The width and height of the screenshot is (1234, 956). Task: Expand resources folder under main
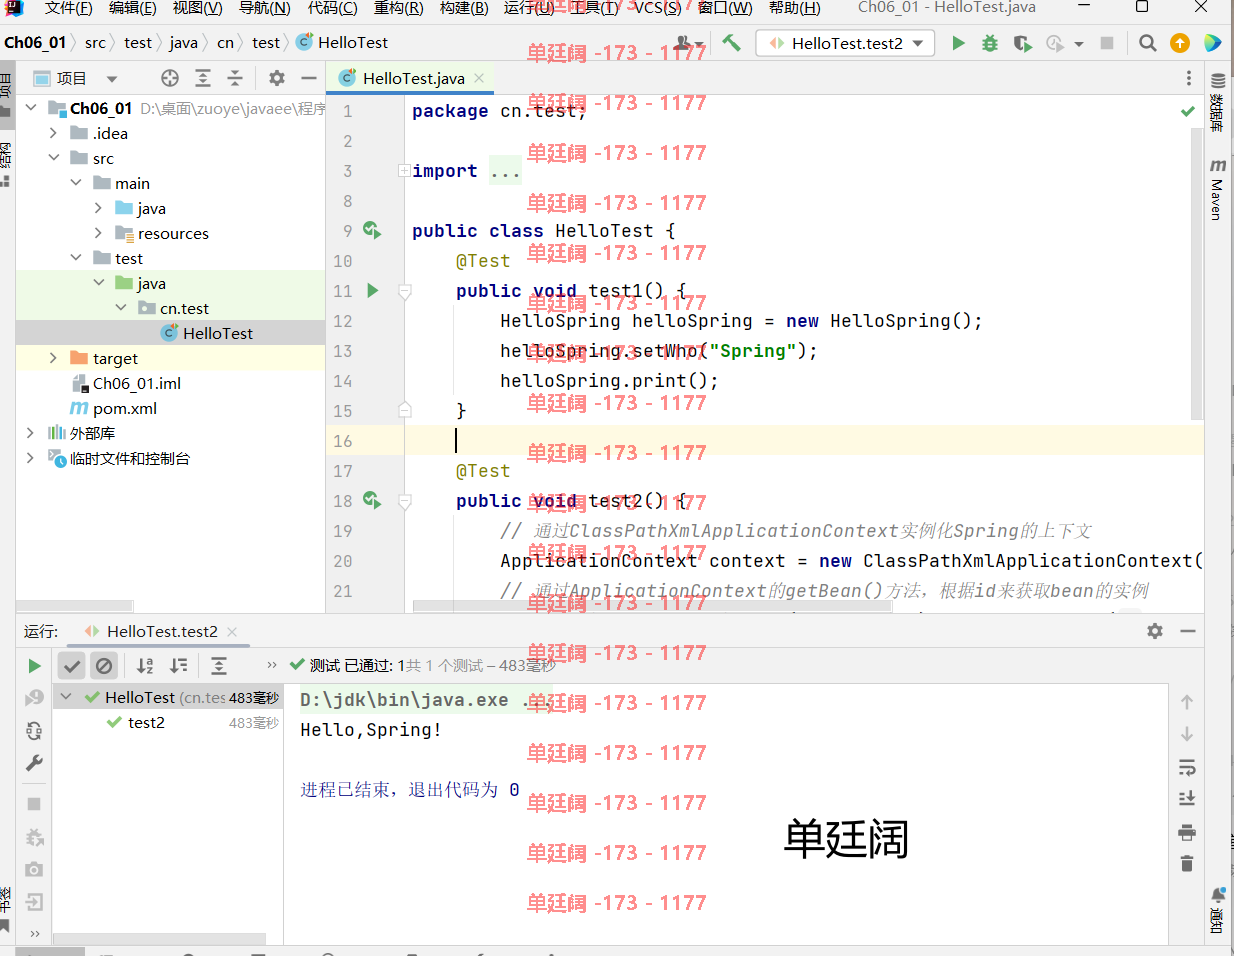(x=98, y=233)
